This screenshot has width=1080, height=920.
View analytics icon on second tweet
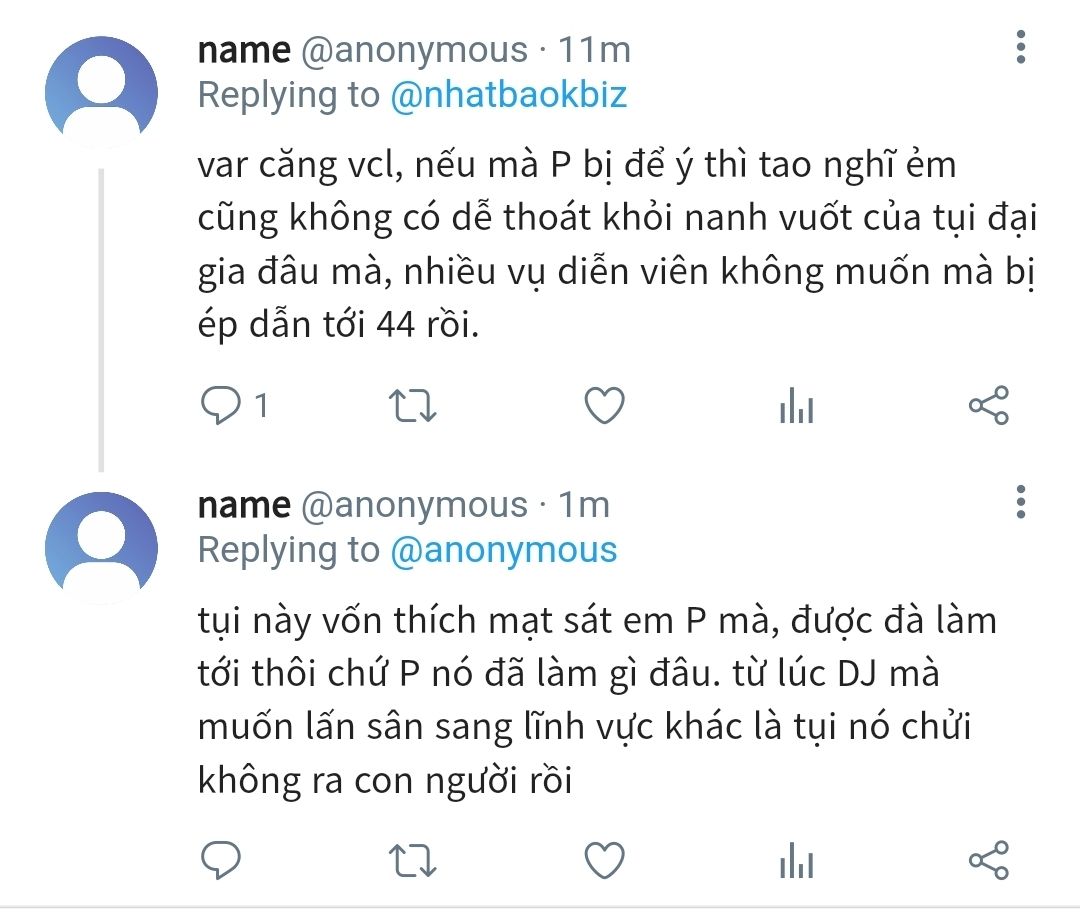pyautogui.click(x=797, y=860)
